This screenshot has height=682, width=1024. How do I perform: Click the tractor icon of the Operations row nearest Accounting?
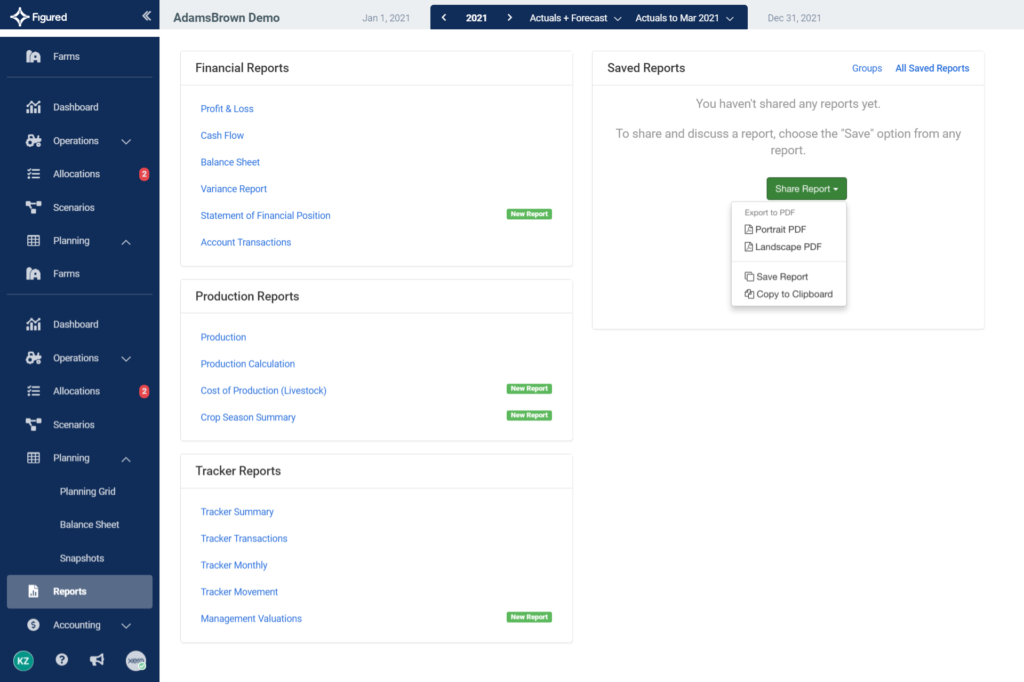click(x=33, y=358)
